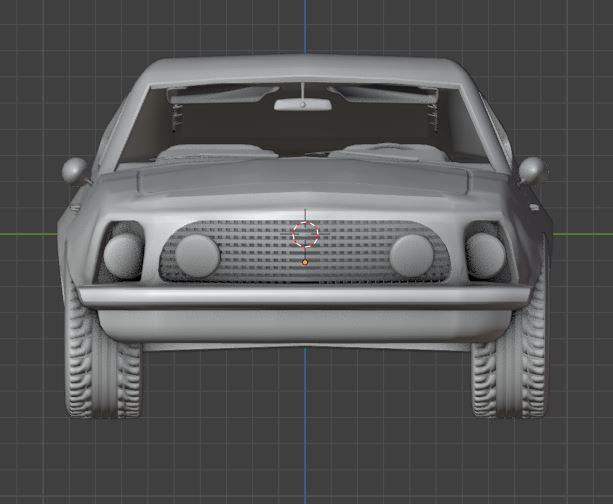Select the left inner grille lamp
The image size is (613, 504).
point(197,255)
